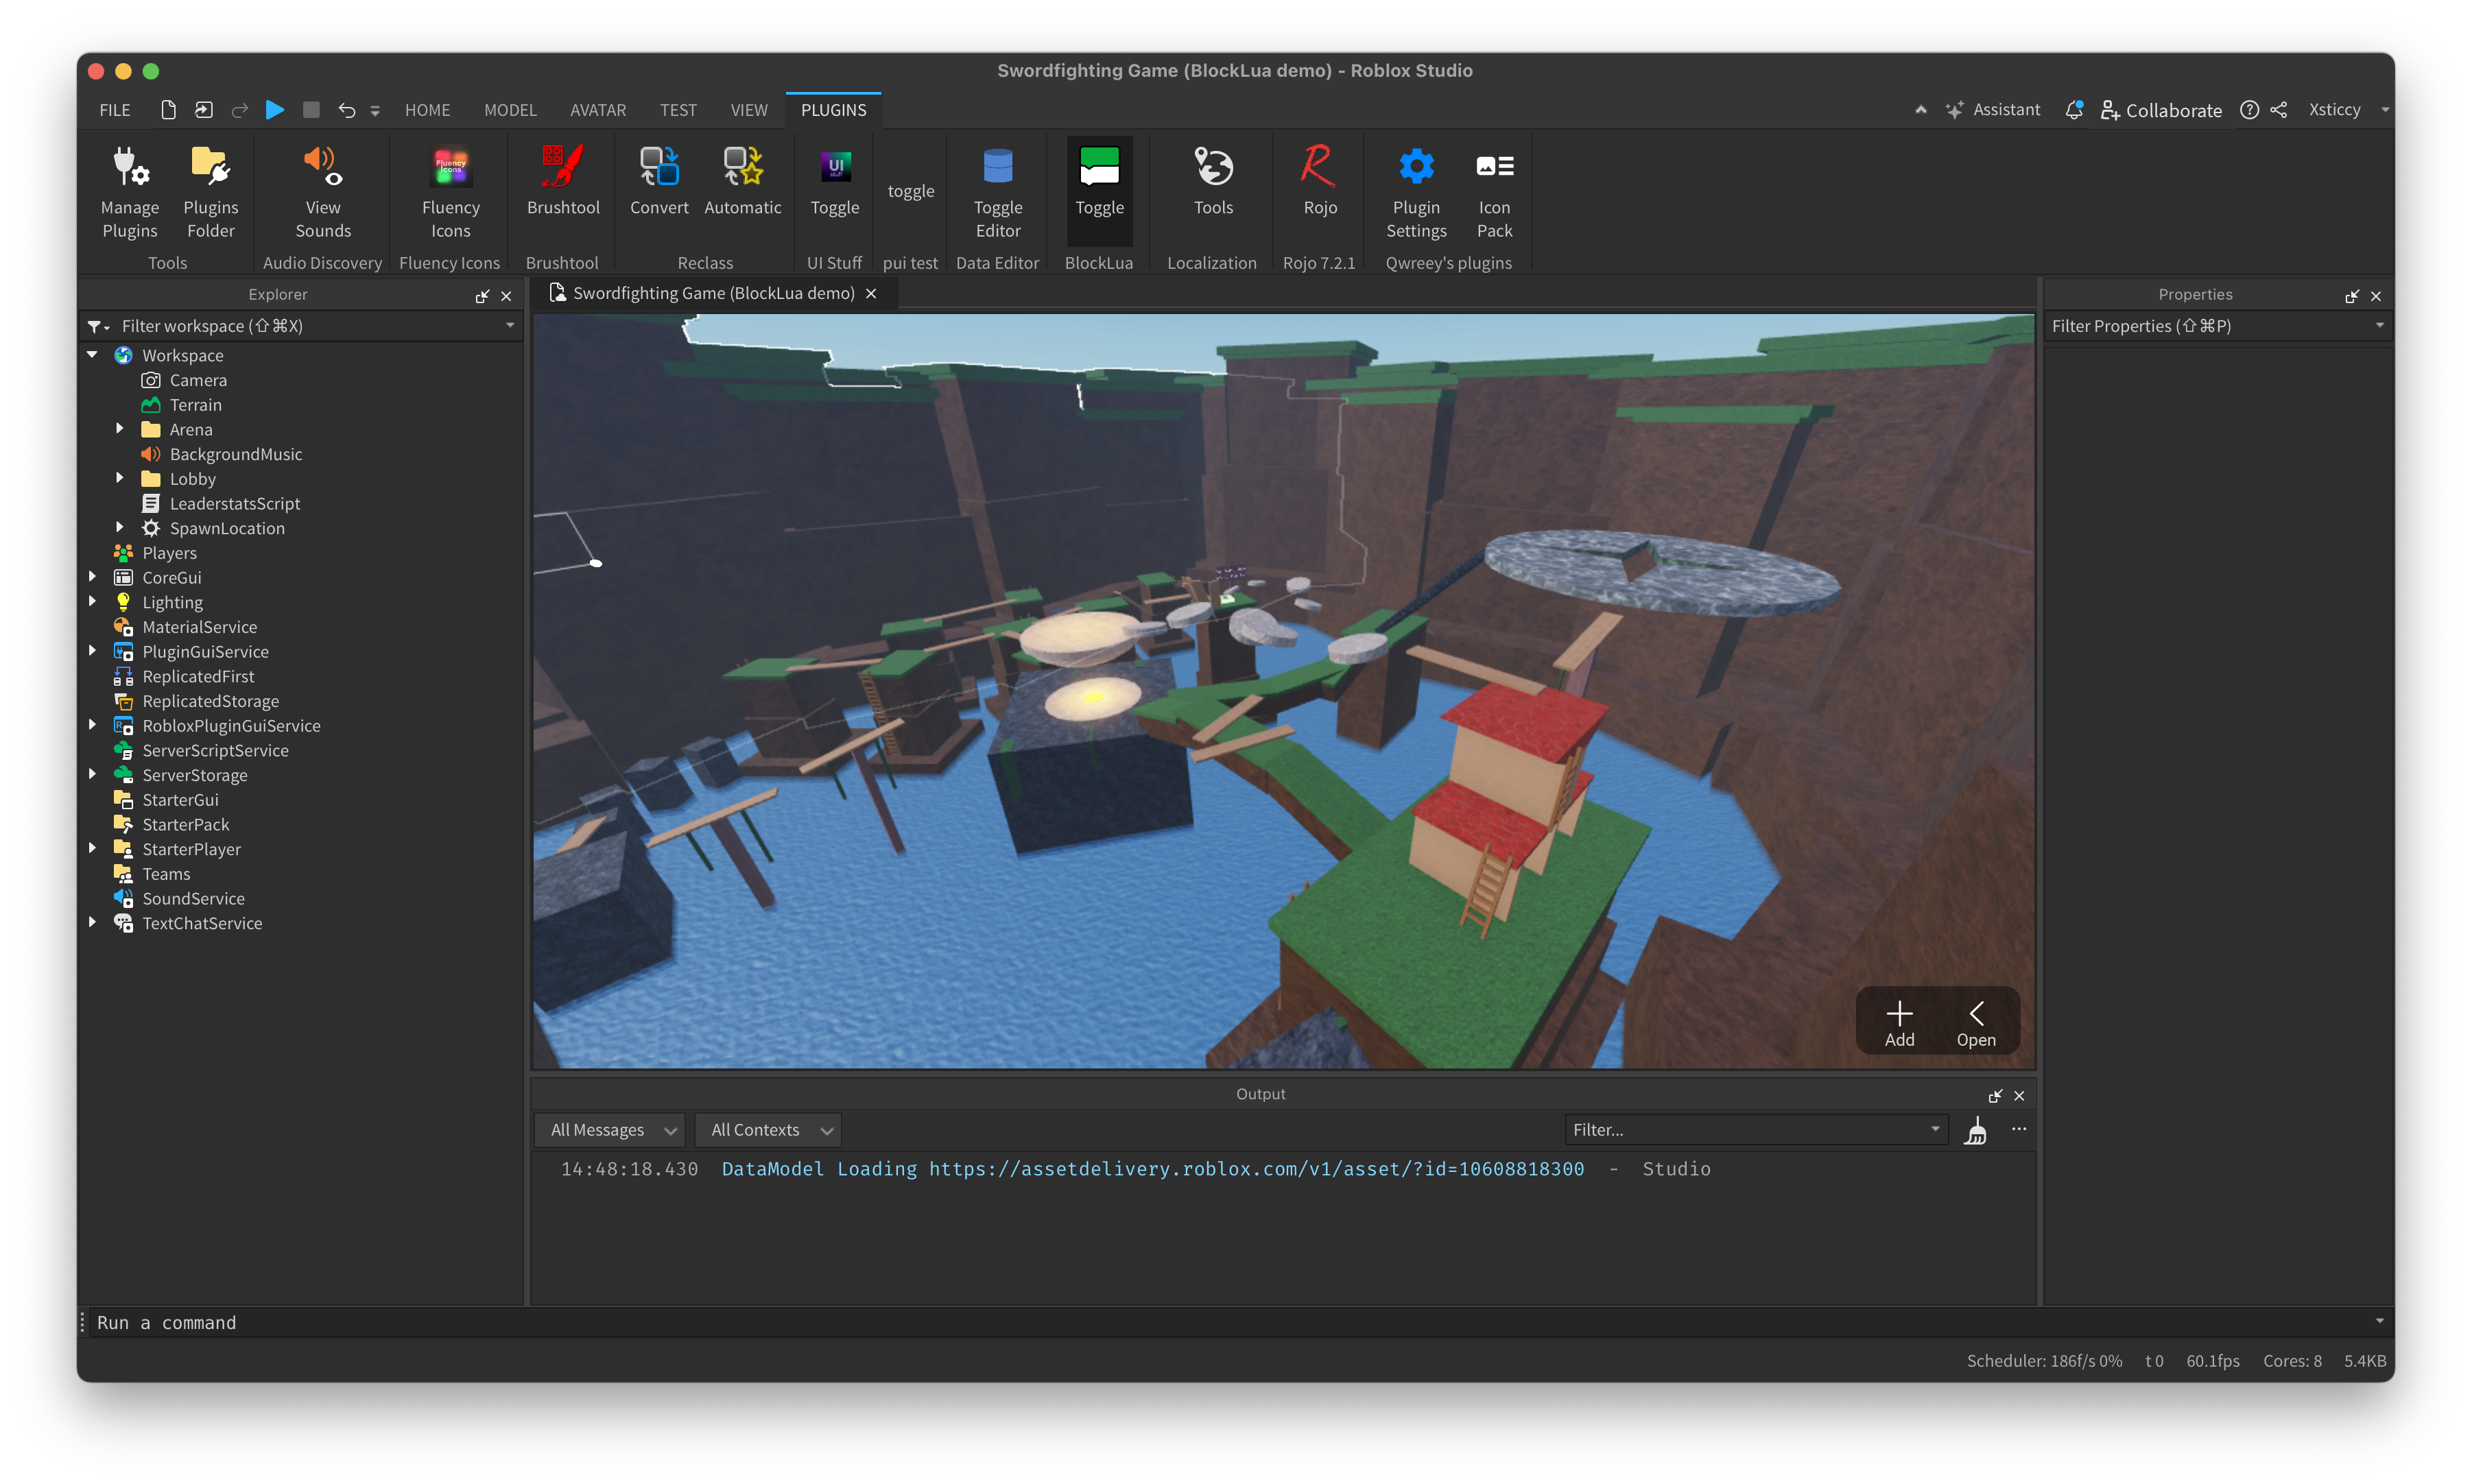Viewport: 2472px width, 1484px height.
Task: Open the Icon Pack plugin
Action: pos(1494,190)
